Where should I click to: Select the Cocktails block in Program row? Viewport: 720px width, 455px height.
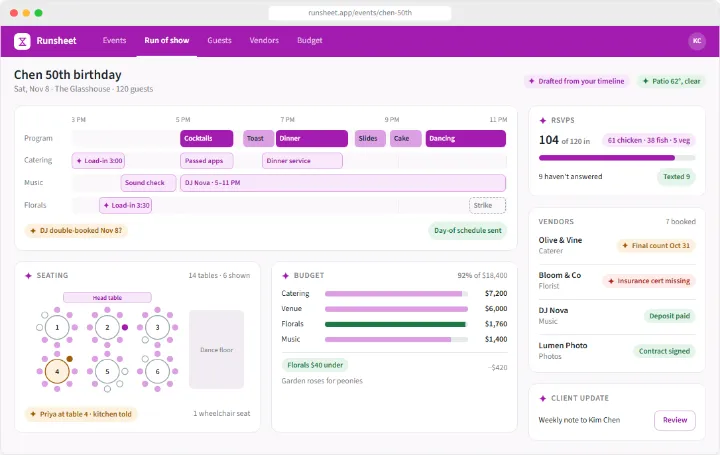pyautogui.click(x=206, y=139)
